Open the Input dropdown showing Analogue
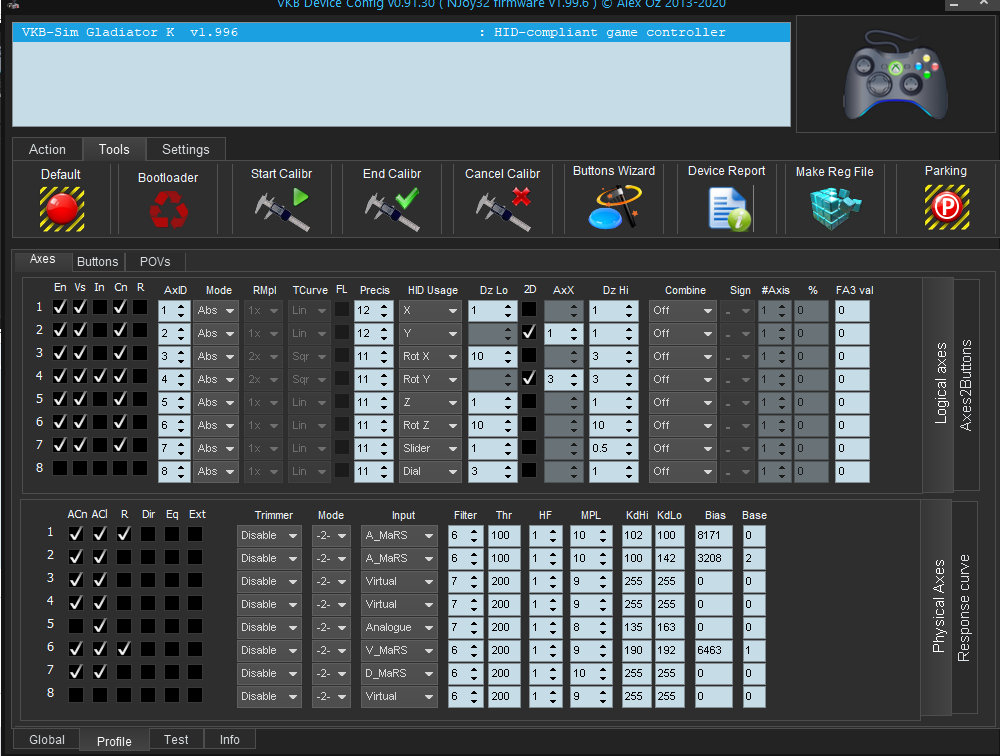Viewport: 1000px width, 756px height. coord(399,628)
